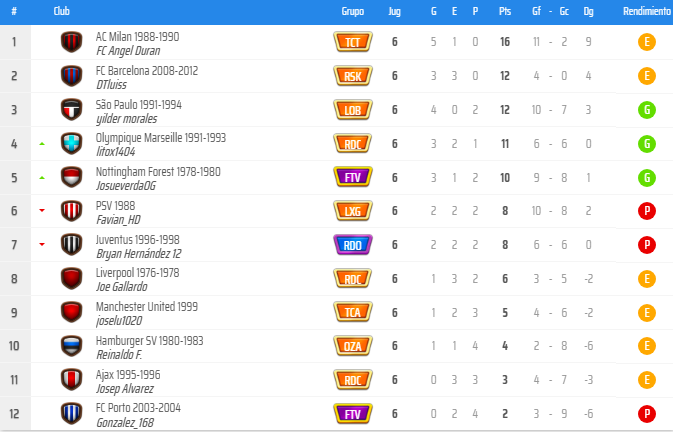
Task: Click the Rendimiento column header
Action: pyautogui.click(x=646, y=11)
